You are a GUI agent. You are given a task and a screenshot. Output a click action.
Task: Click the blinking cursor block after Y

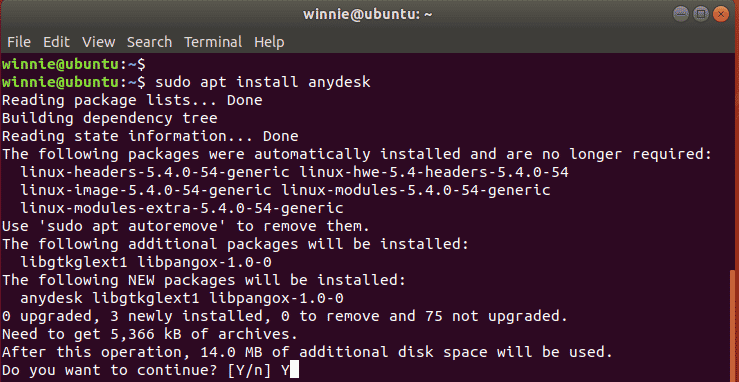point(294,371)
